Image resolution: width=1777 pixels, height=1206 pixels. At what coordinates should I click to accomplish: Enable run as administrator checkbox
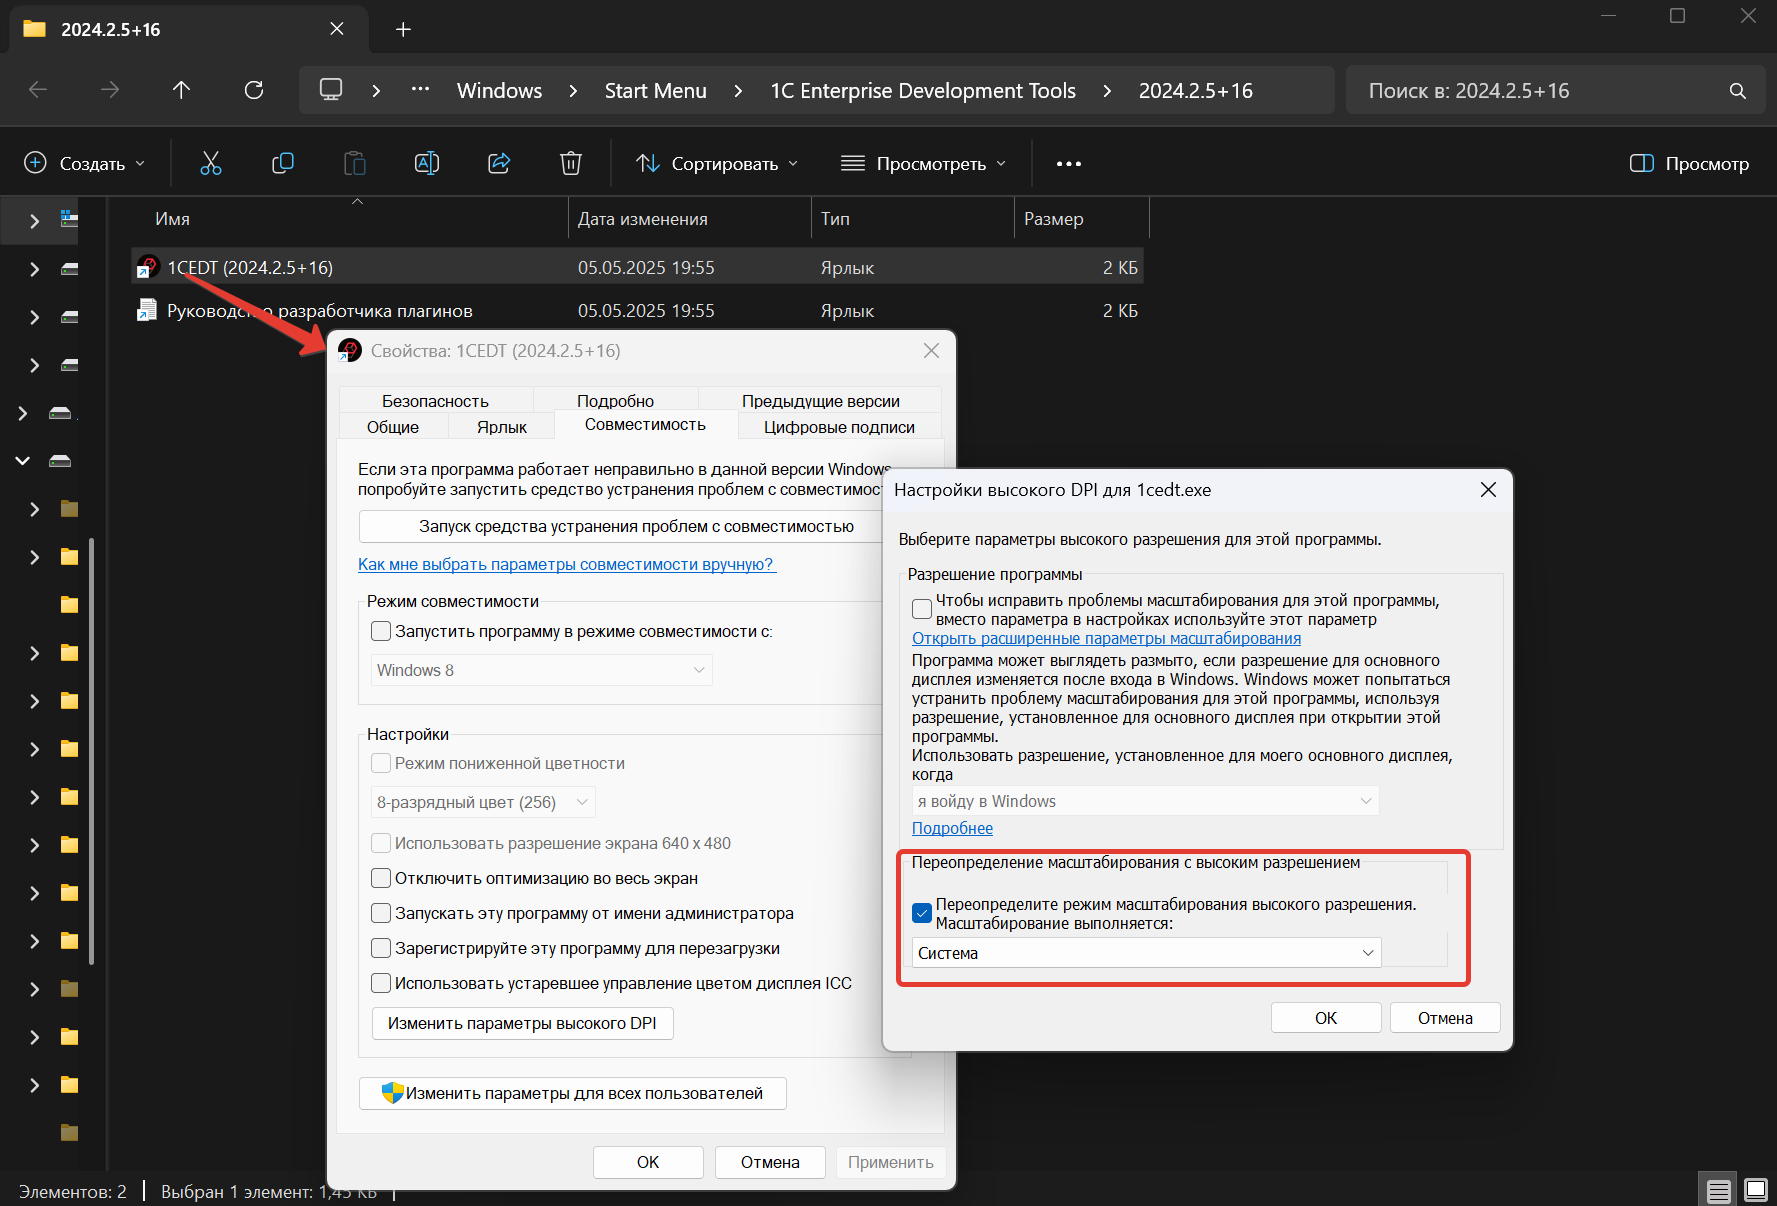click(x=381, y=913)
